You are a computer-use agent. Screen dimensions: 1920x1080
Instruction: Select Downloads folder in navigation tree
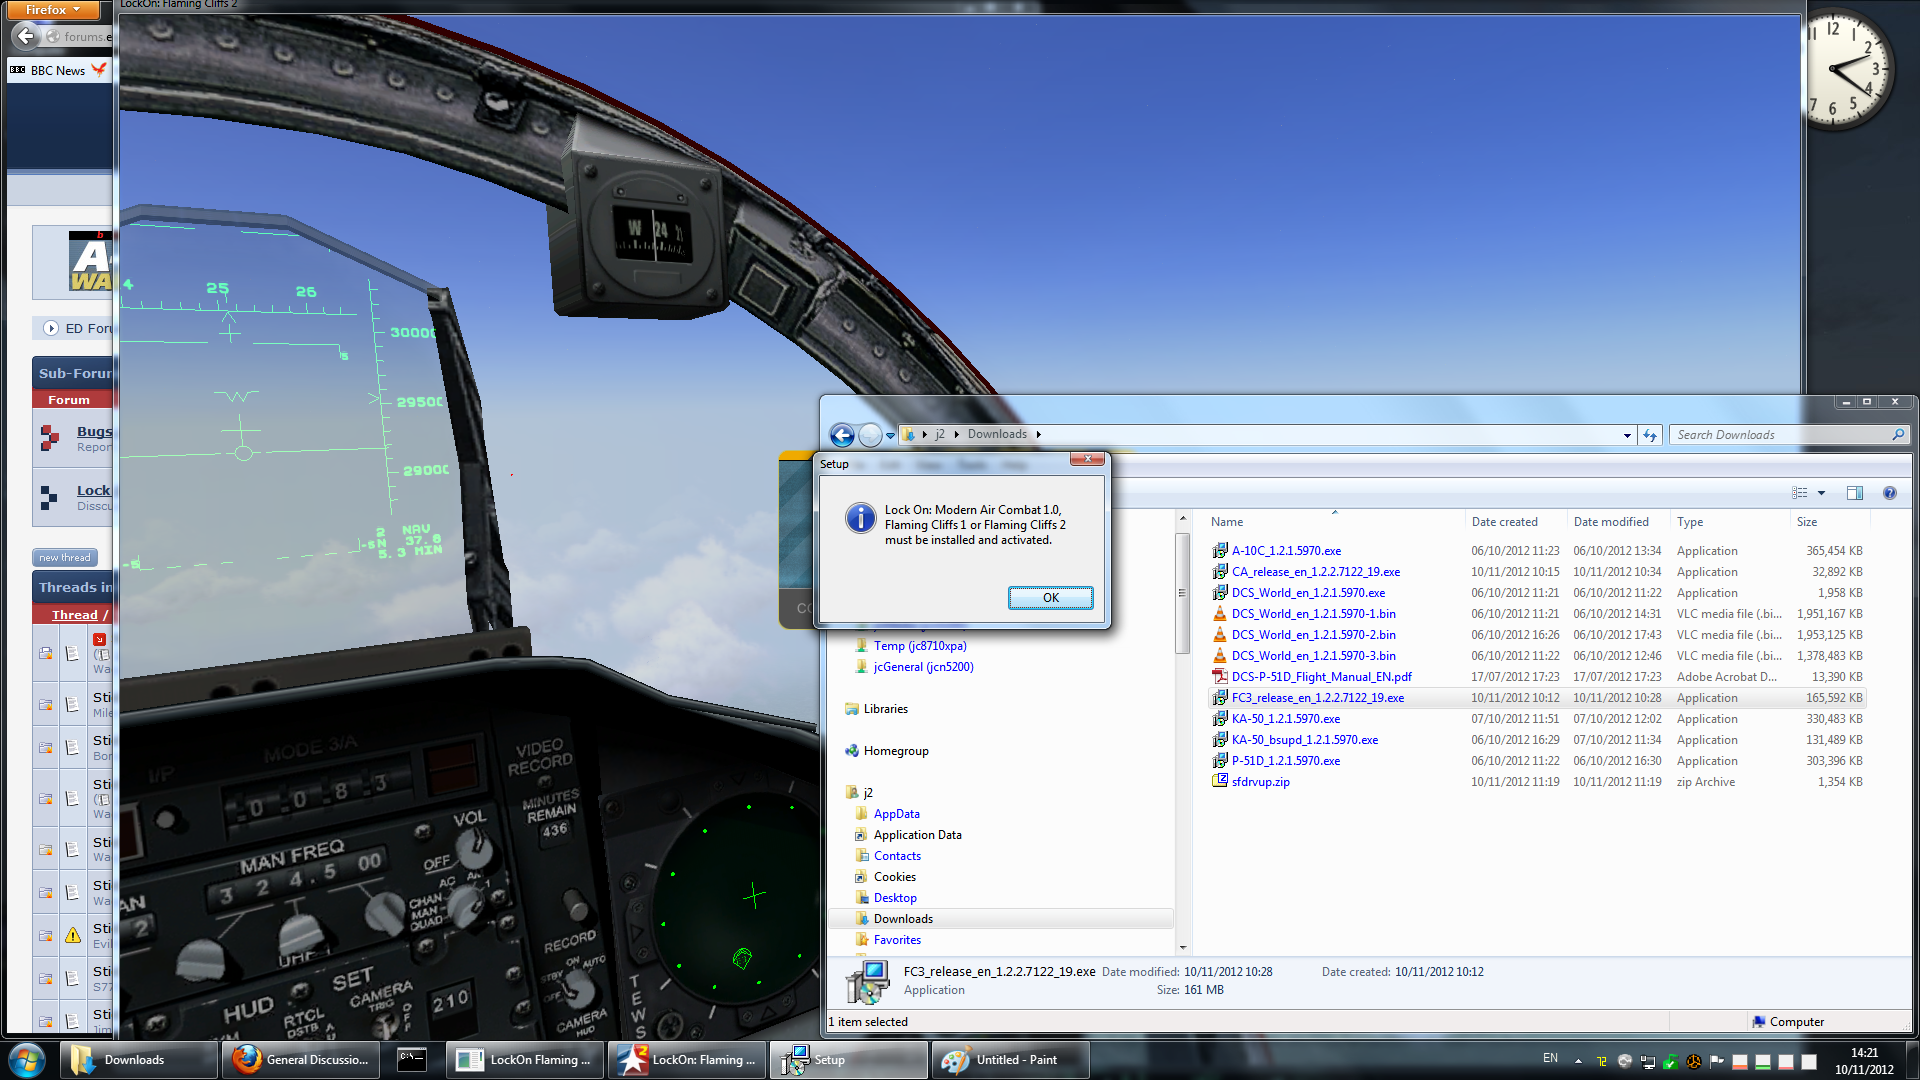coord(902,919)
